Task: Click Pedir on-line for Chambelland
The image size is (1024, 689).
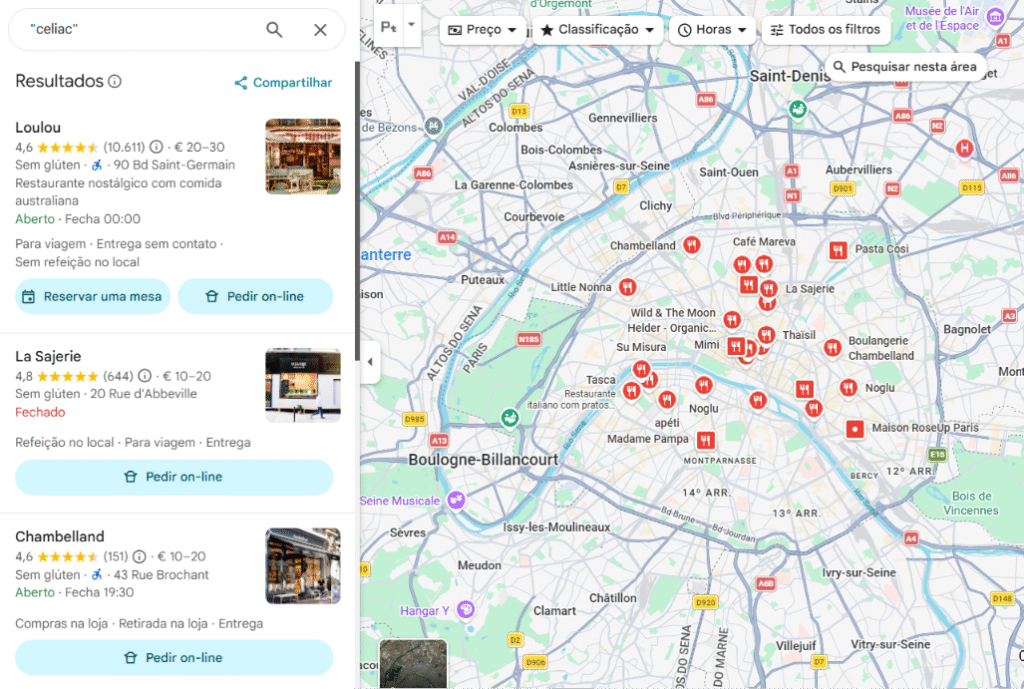Action: [174, 658]
